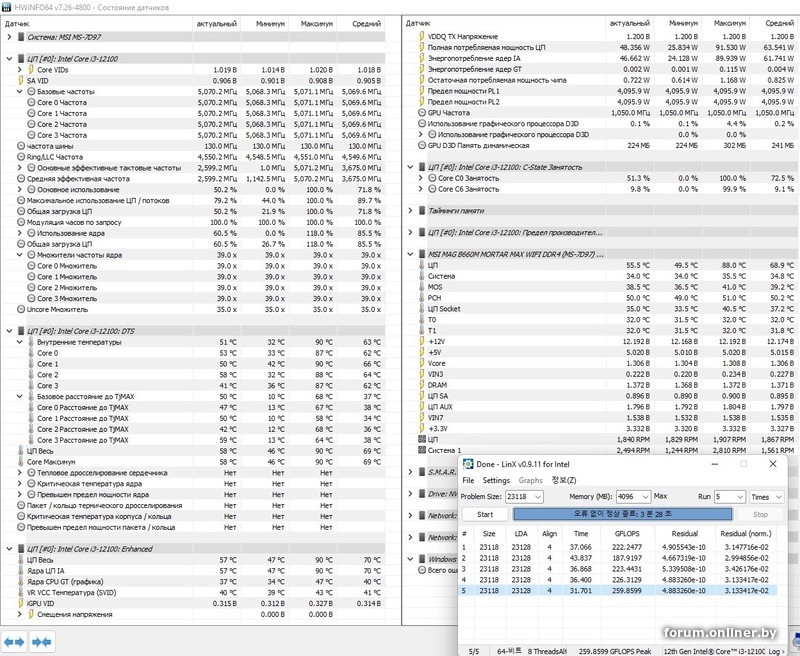Click the iGPU VID bolt icon
Screen dimensions: 800x656
[x=19, y=603]
